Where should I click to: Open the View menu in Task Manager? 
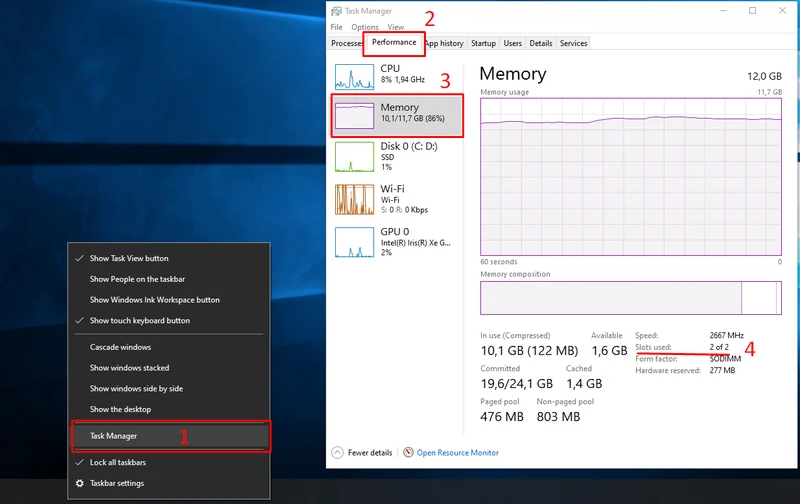395,27
